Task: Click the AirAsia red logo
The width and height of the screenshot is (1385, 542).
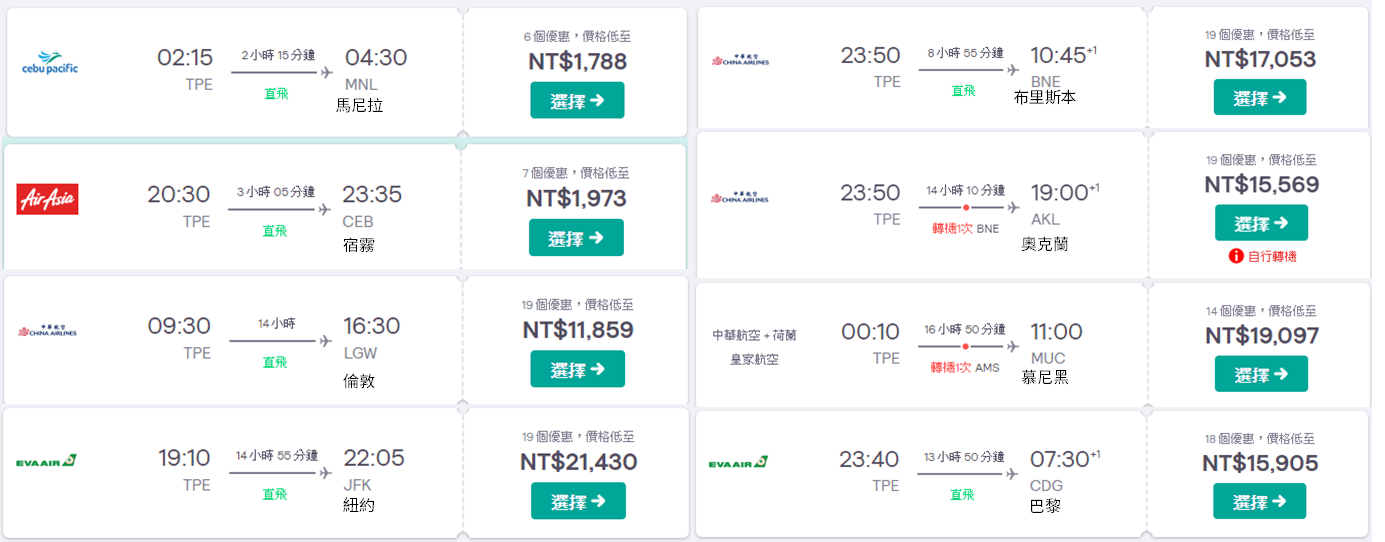Action: tap(47, 200)
